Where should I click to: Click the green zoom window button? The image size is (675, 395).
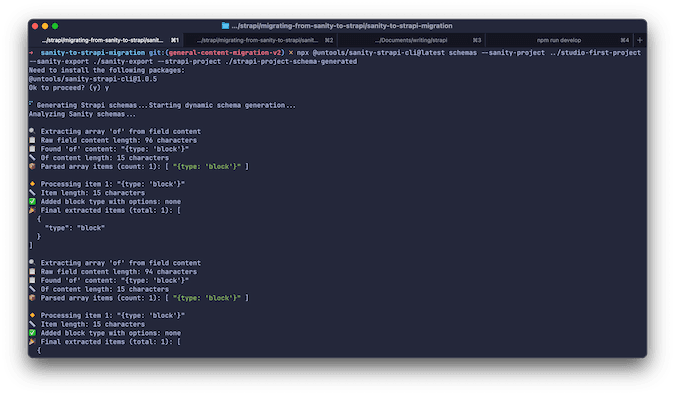click(x=55, y=26)
